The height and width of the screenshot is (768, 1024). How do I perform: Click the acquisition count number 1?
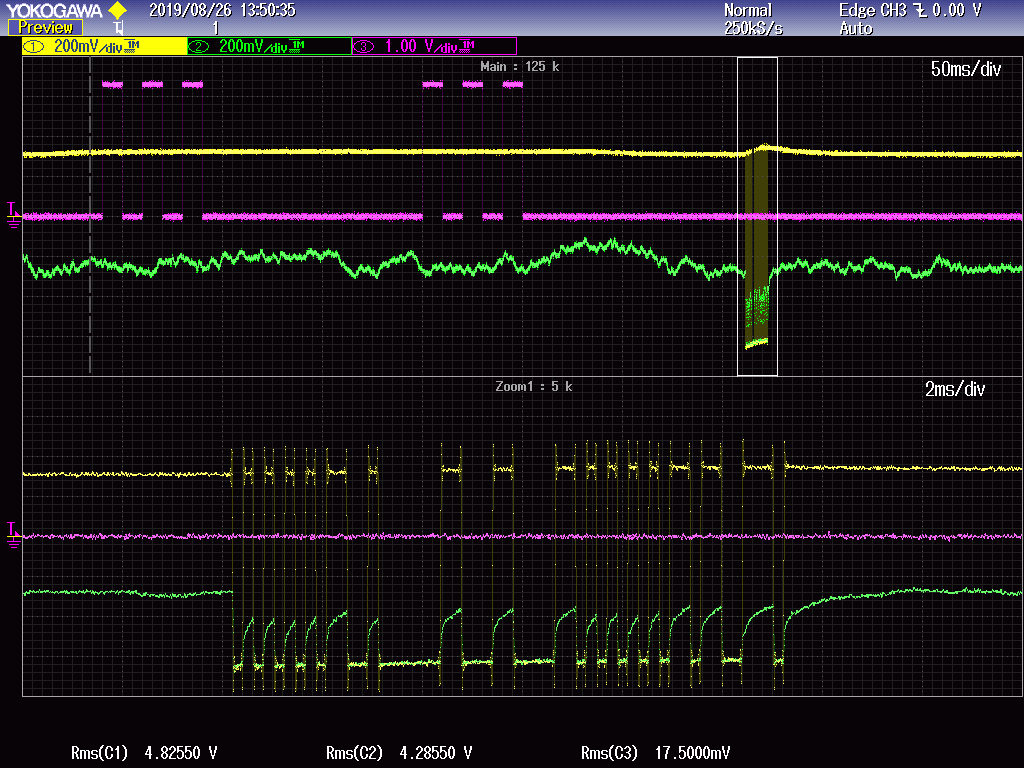216,28
